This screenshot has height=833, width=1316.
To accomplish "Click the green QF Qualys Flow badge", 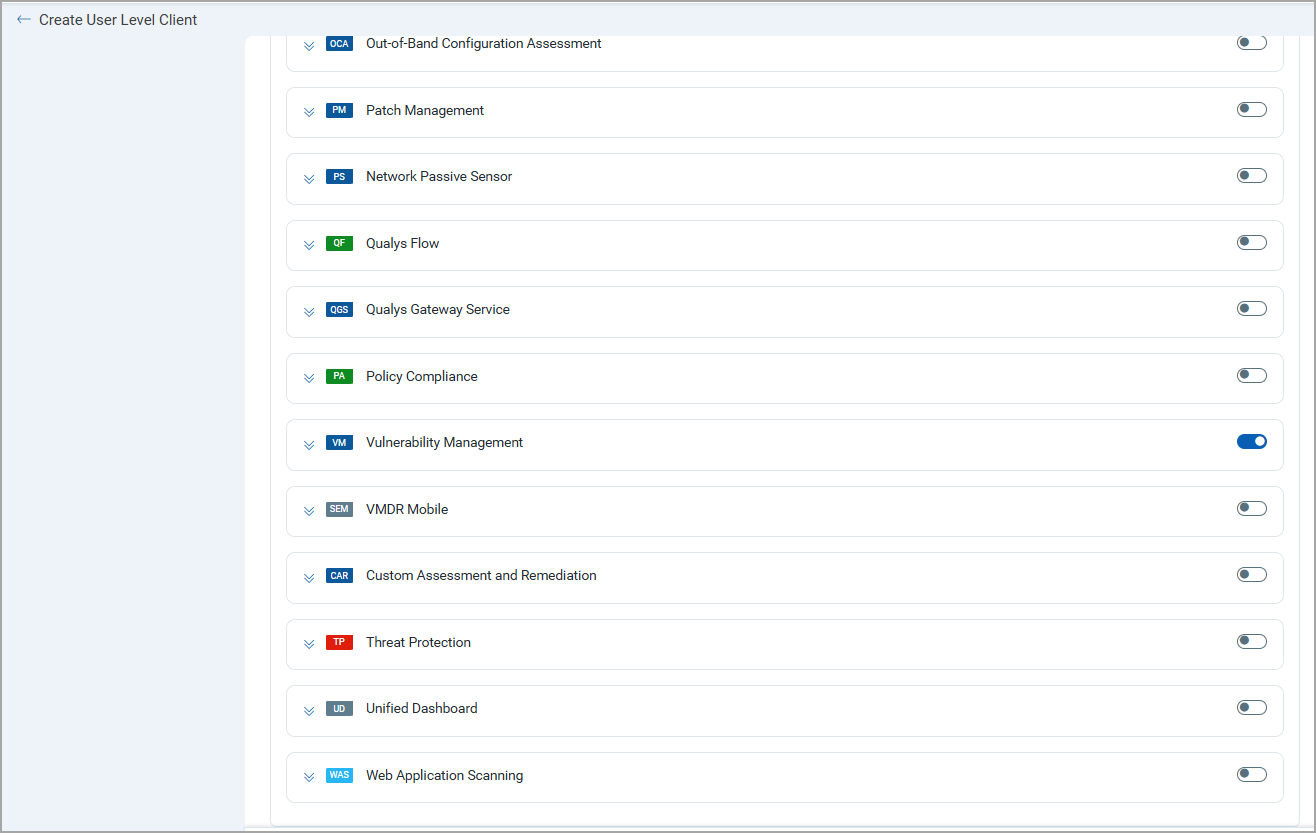I will pos(339,243).
